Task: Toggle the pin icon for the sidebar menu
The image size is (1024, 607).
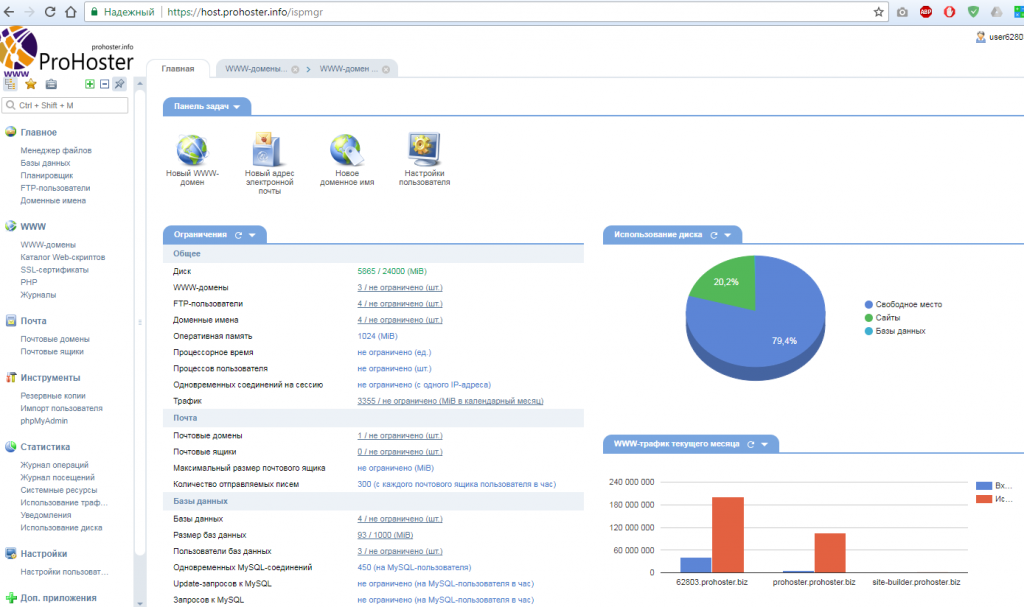Action: tap(119, 84)
